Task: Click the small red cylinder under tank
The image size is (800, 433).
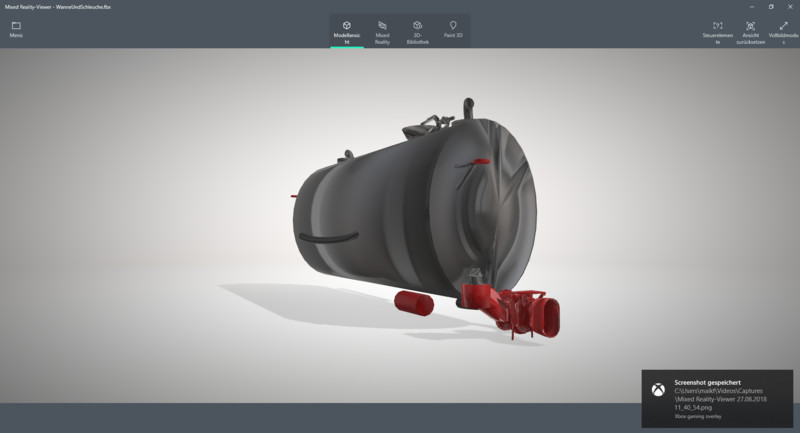Action: [x=412, y=301]
